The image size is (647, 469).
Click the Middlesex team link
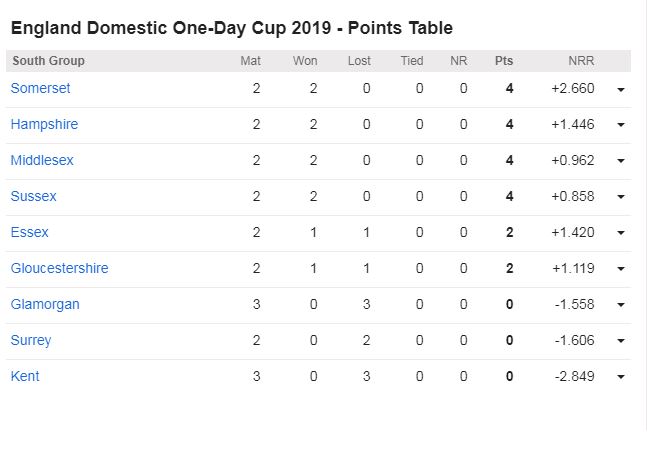click(x=42, y=160)
